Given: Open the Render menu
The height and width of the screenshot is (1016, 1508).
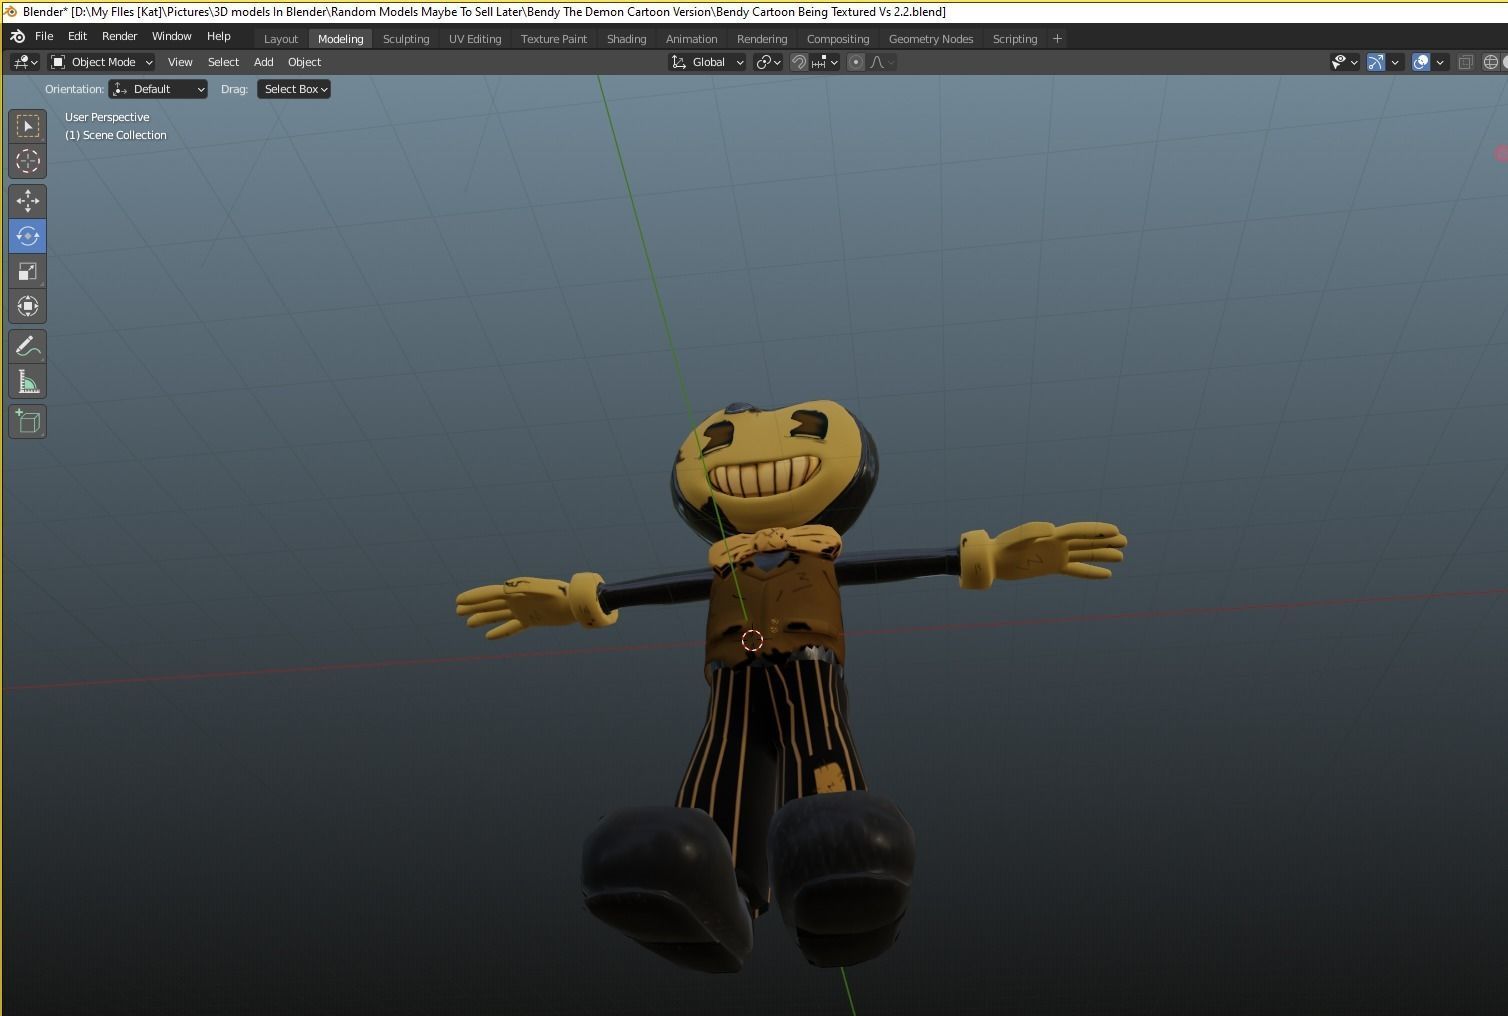Looking at the screenshot, I should click(x=119, y=36).
